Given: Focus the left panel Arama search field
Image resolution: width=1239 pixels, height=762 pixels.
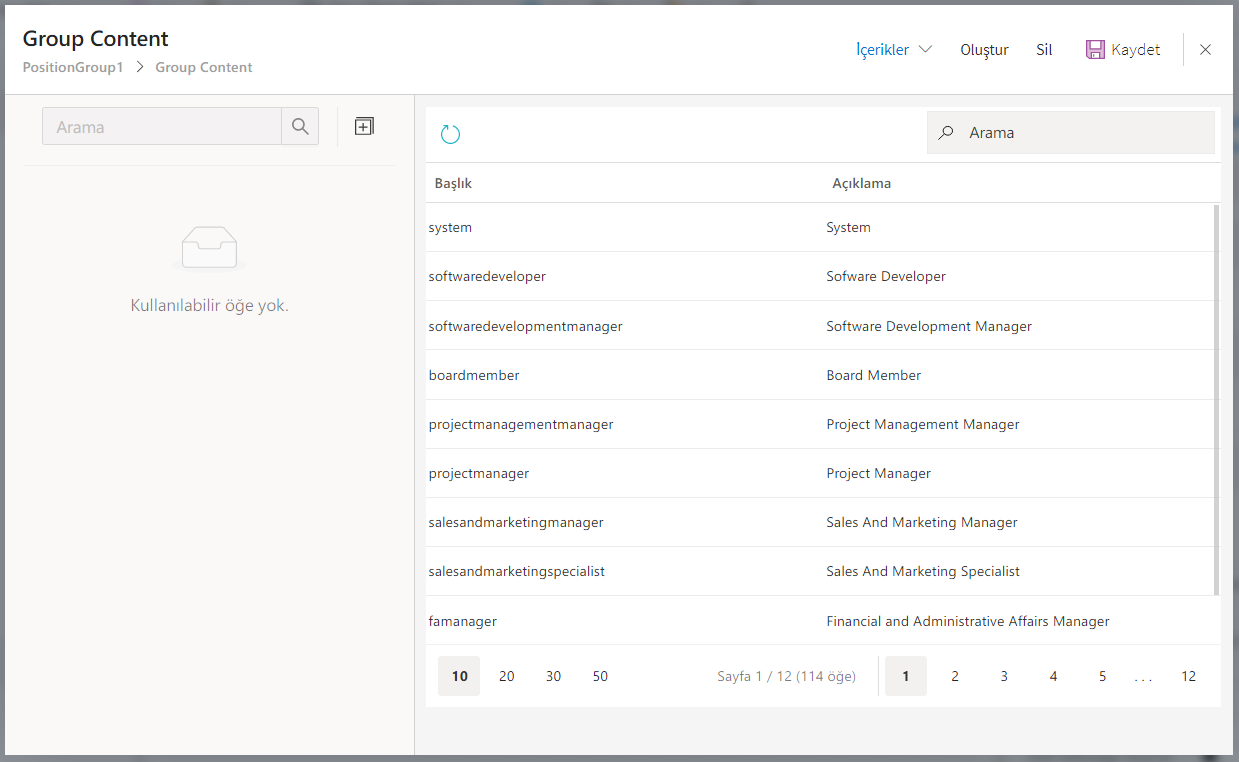Looking at the screenshot, I should [162, 127].
